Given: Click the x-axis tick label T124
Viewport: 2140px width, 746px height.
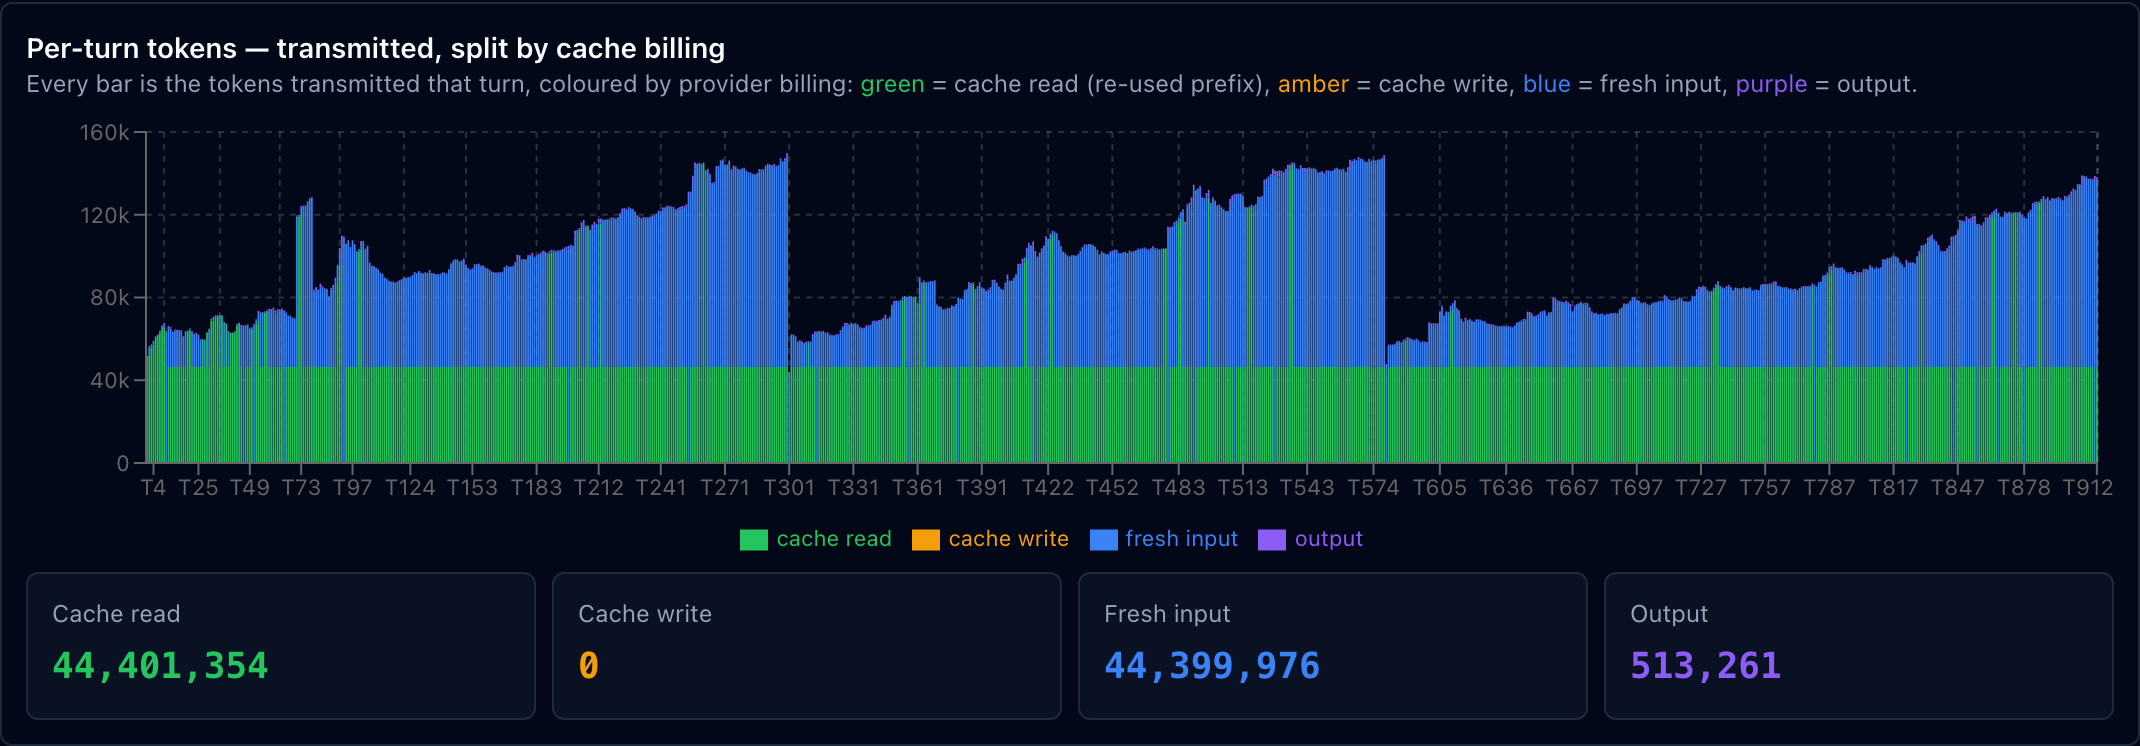Looking at the screenshot, I should 410,487.
